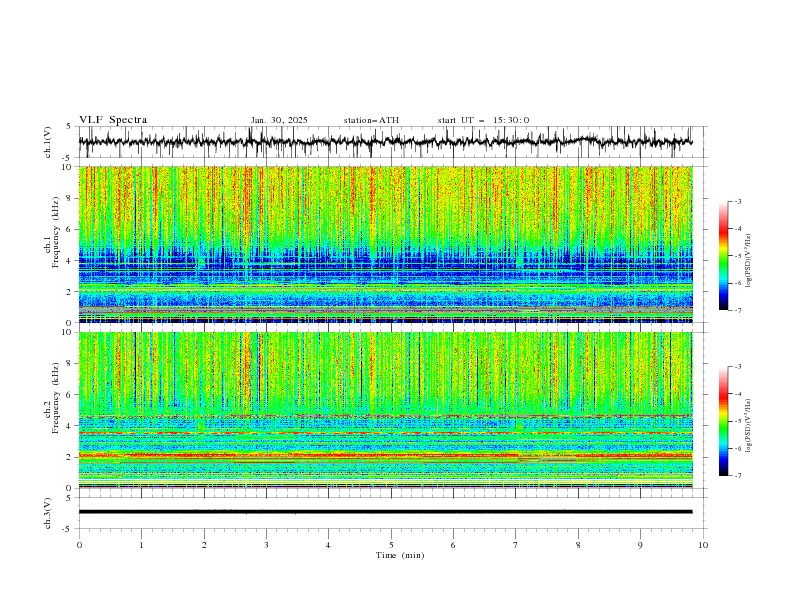Viewport: 792px width, 612px height.
Task: Click the "-5" label on the ch.1 color bar
Action: (738, 256)
